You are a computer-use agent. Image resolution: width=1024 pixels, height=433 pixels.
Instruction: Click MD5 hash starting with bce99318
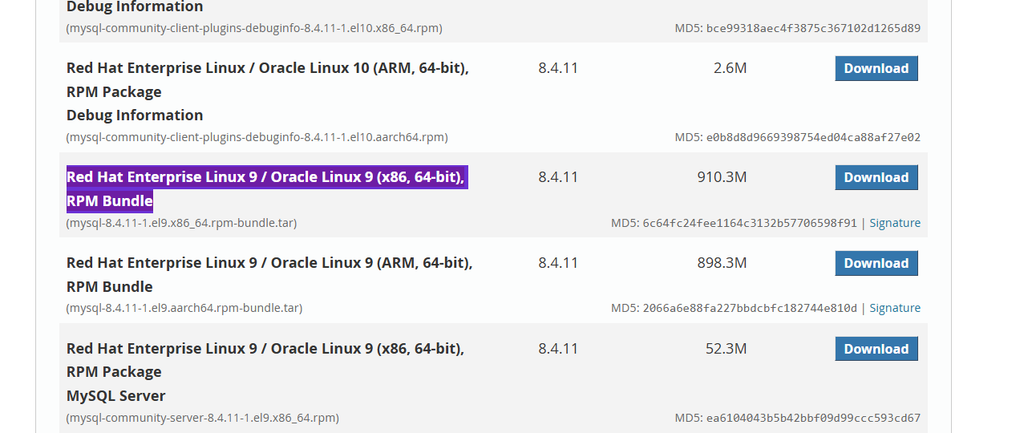814,28
